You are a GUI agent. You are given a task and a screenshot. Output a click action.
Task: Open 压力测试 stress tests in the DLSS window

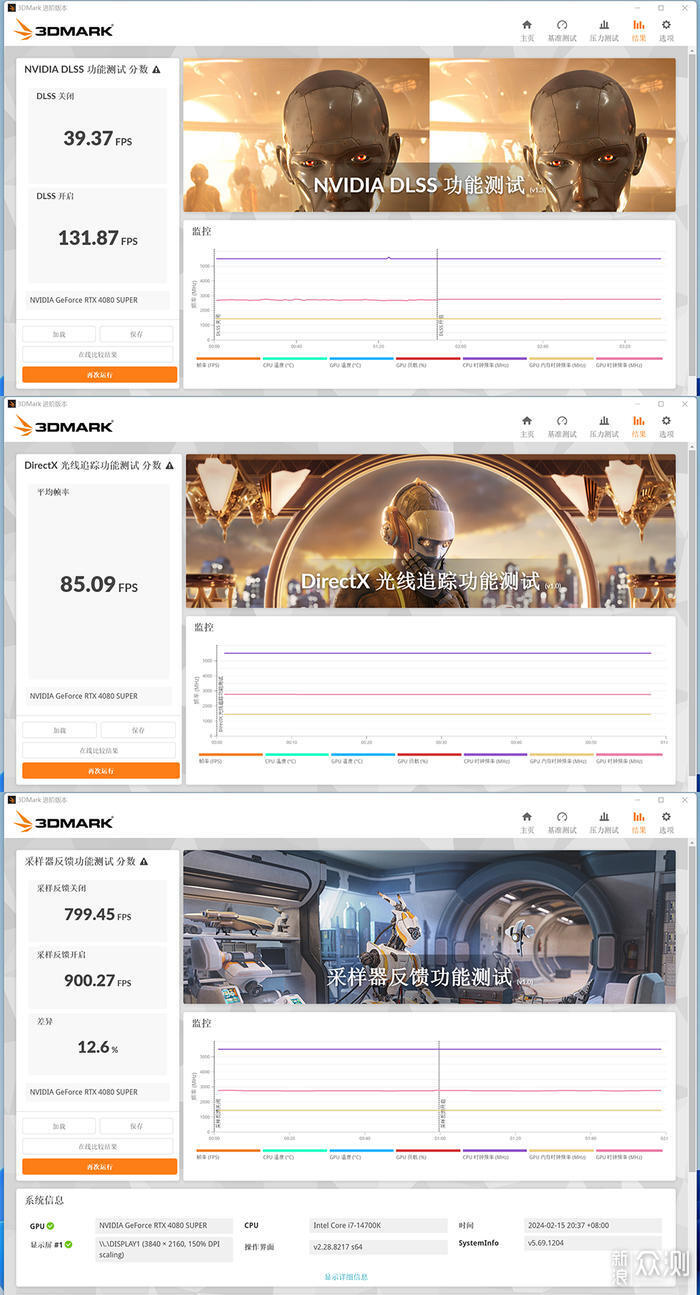[603, 30]
